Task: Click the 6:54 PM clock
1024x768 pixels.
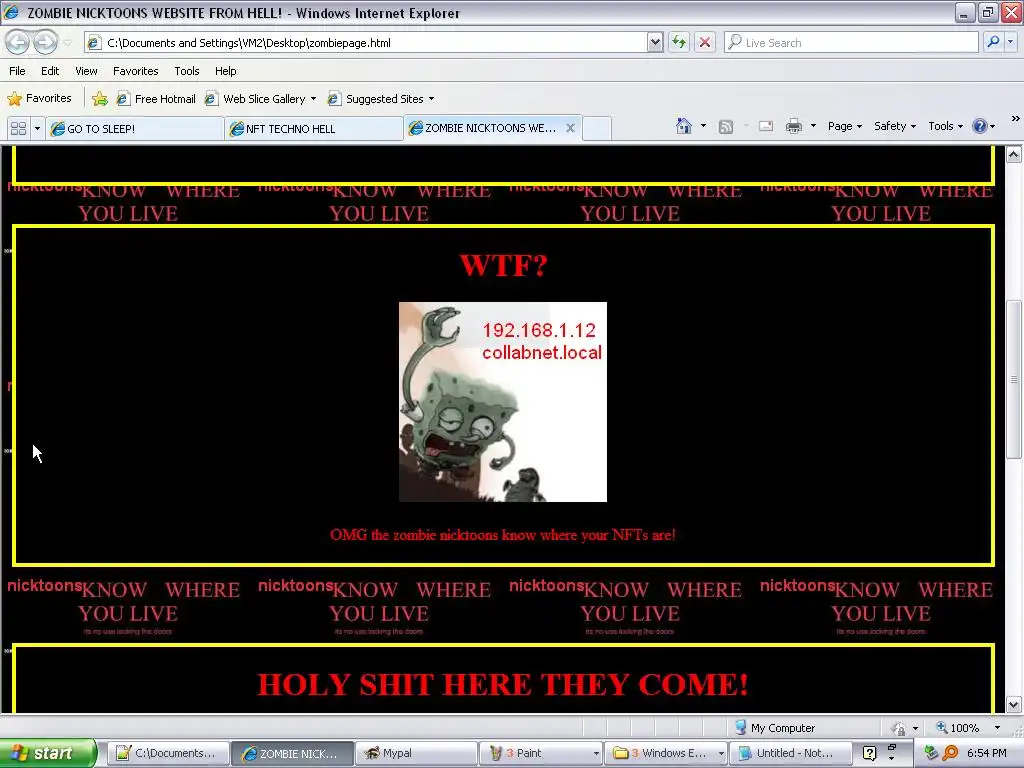Action: tap(986, 753)
